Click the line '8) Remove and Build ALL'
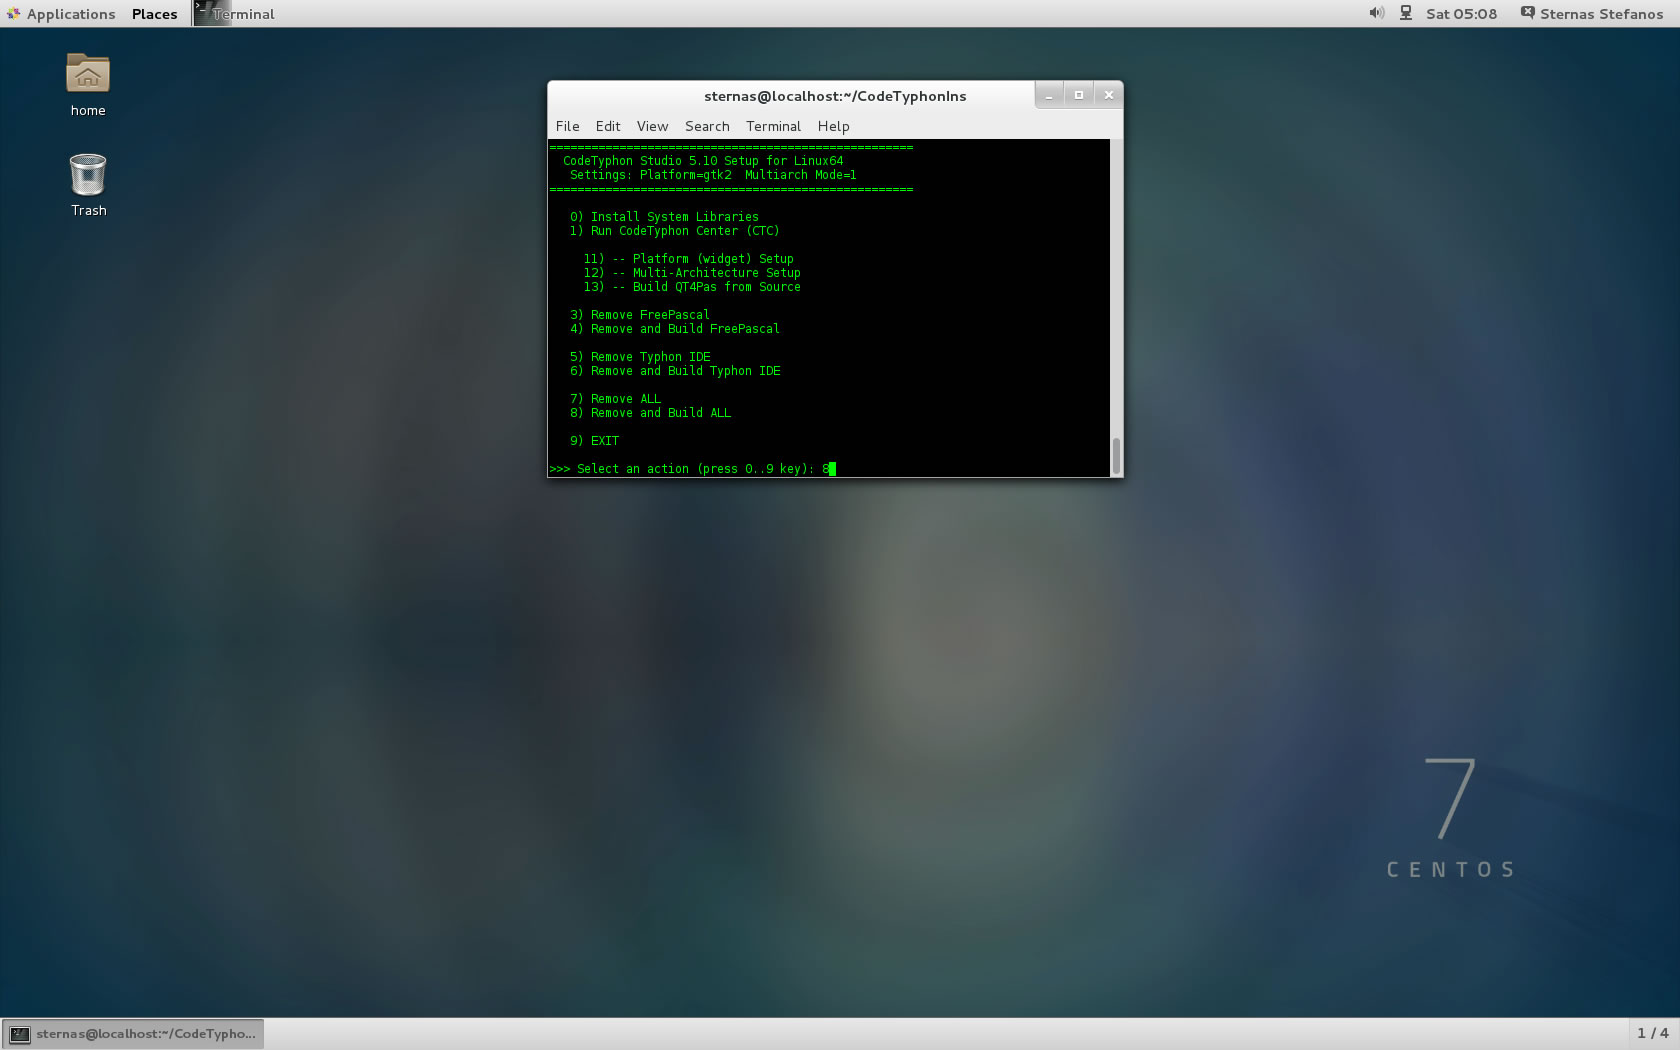Screen dimensions: 1680x1050 (x=650, y=413)
